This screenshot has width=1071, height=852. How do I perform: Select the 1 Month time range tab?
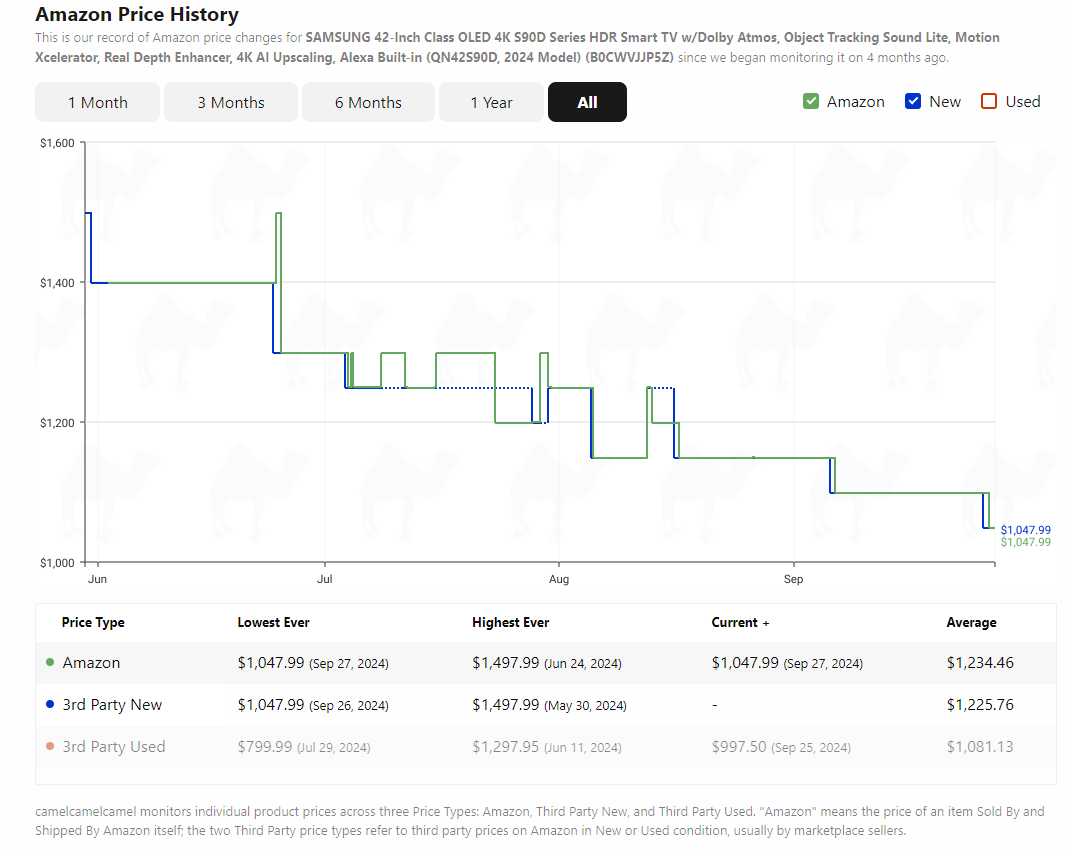(97, 102)
